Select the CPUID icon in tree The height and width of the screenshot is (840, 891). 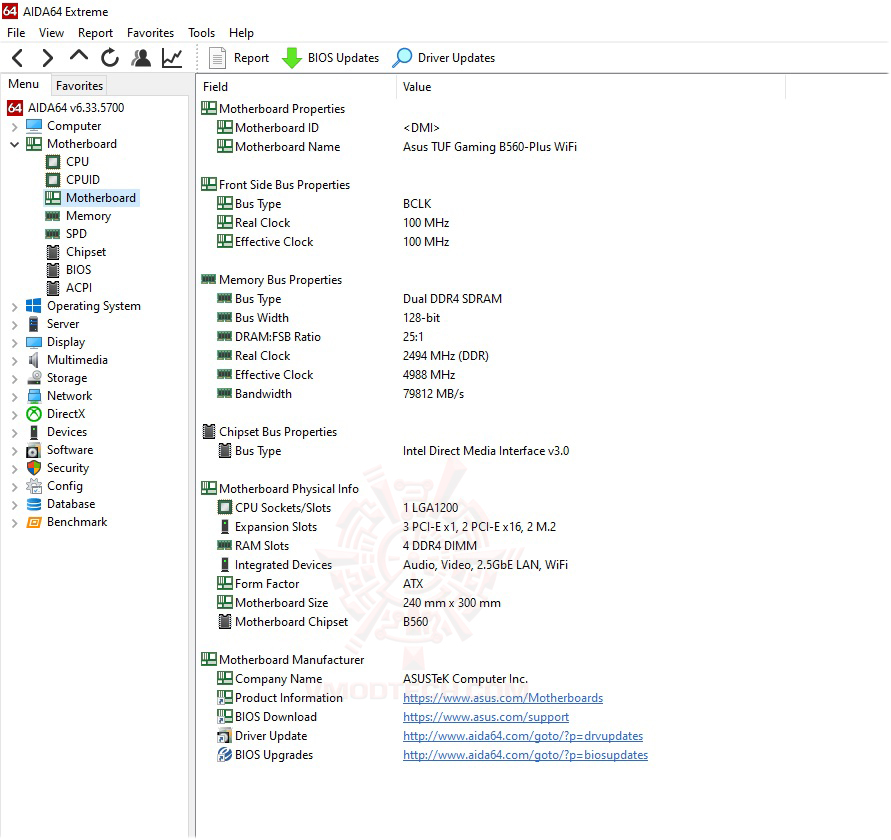pos(53,180)
